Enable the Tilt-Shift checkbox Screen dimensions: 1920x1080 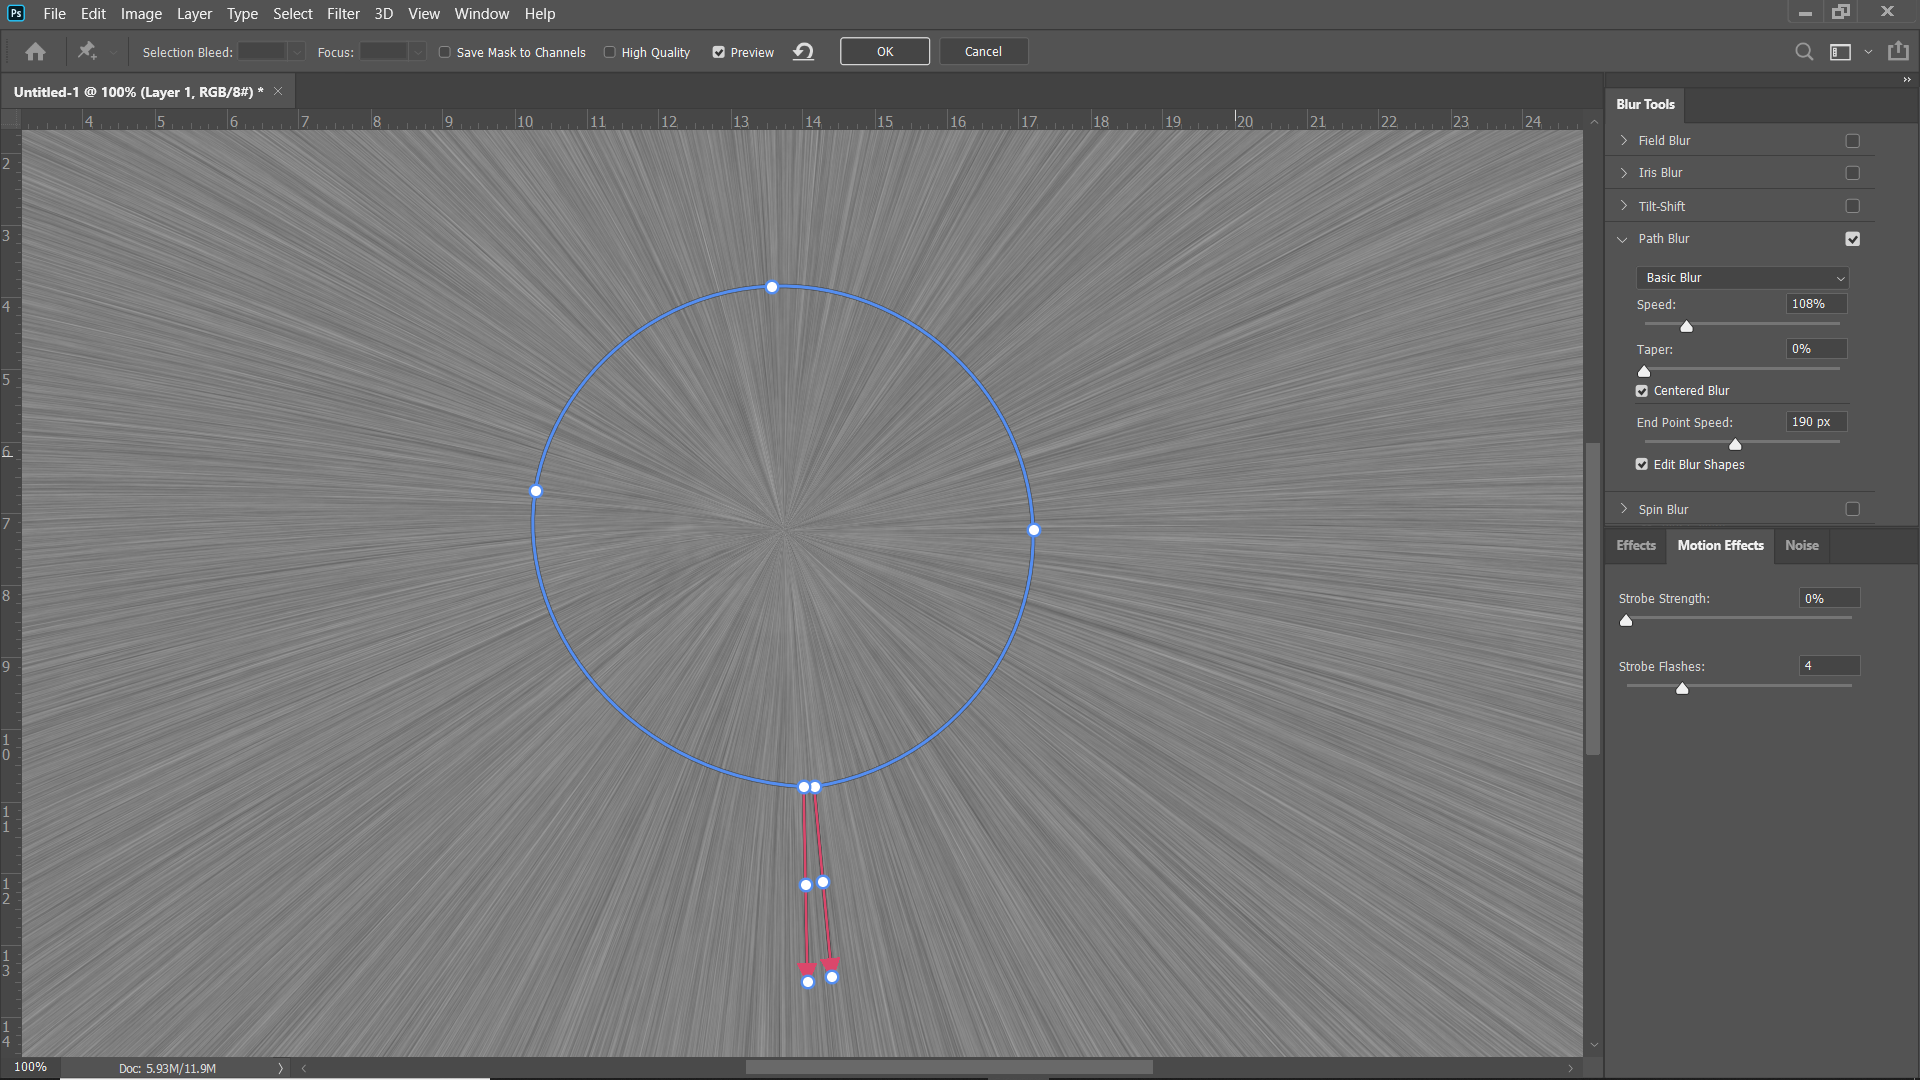pyautogui.click(x=1853, y=206)
